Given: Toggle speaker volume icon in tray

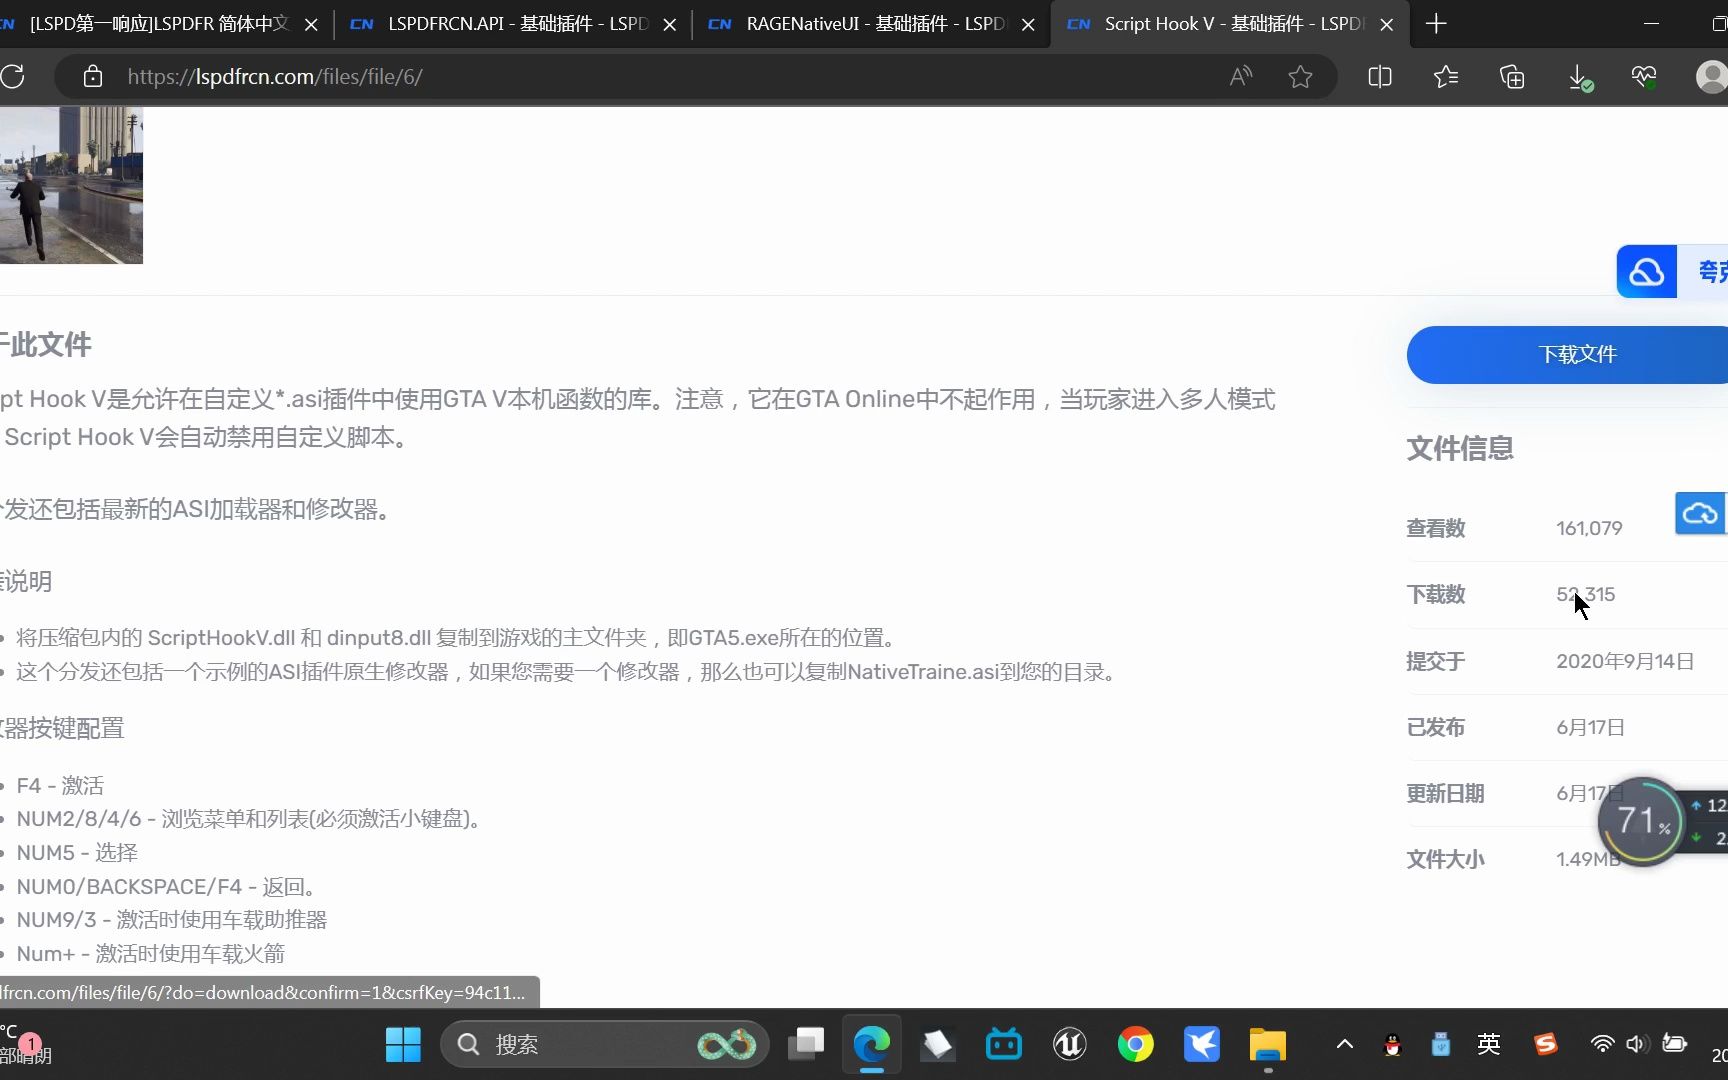Looking at the screenshot, I should click(1637, 1044).
